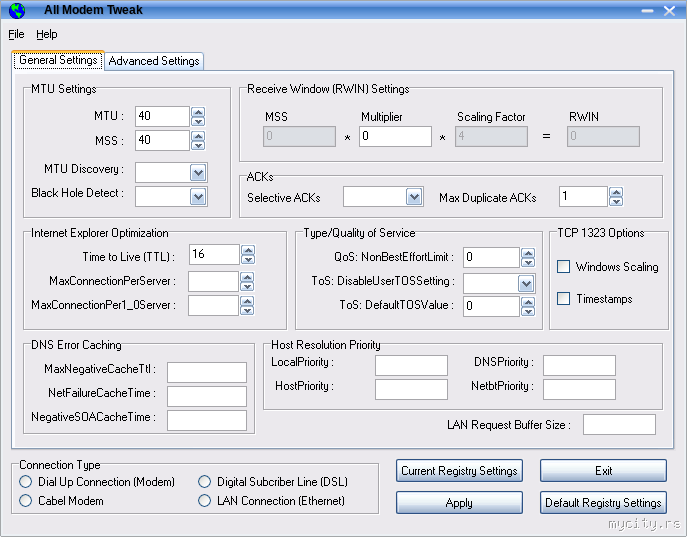This screenshot has height=537, width=687.
Task: Decrease ToS DefaultTOSValue spinner value
Action: click(526, 311)
